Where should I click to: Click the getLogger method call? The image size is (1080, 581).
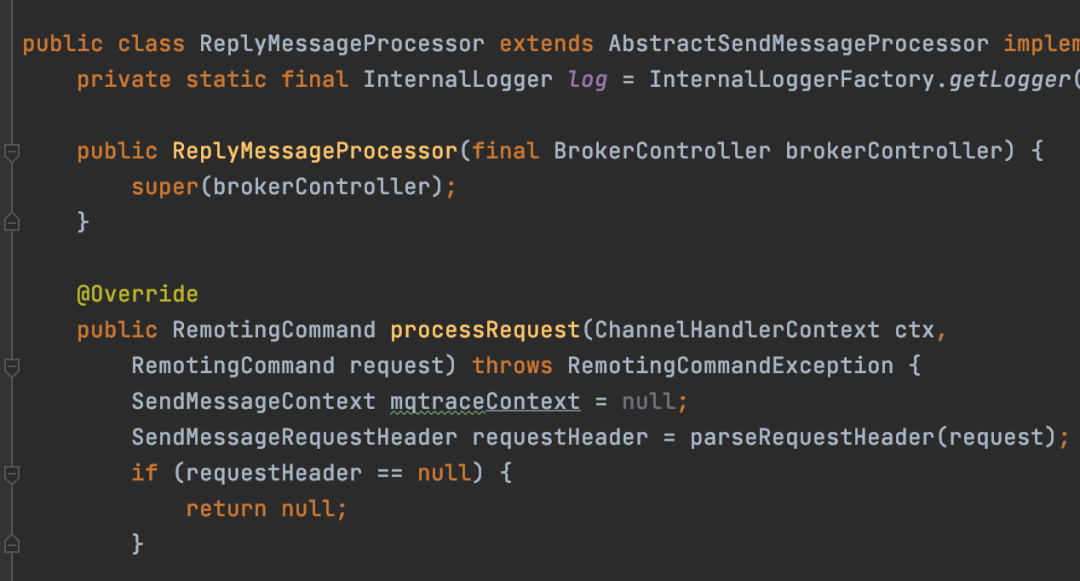pyautogui.click(x=1009, y=79)
